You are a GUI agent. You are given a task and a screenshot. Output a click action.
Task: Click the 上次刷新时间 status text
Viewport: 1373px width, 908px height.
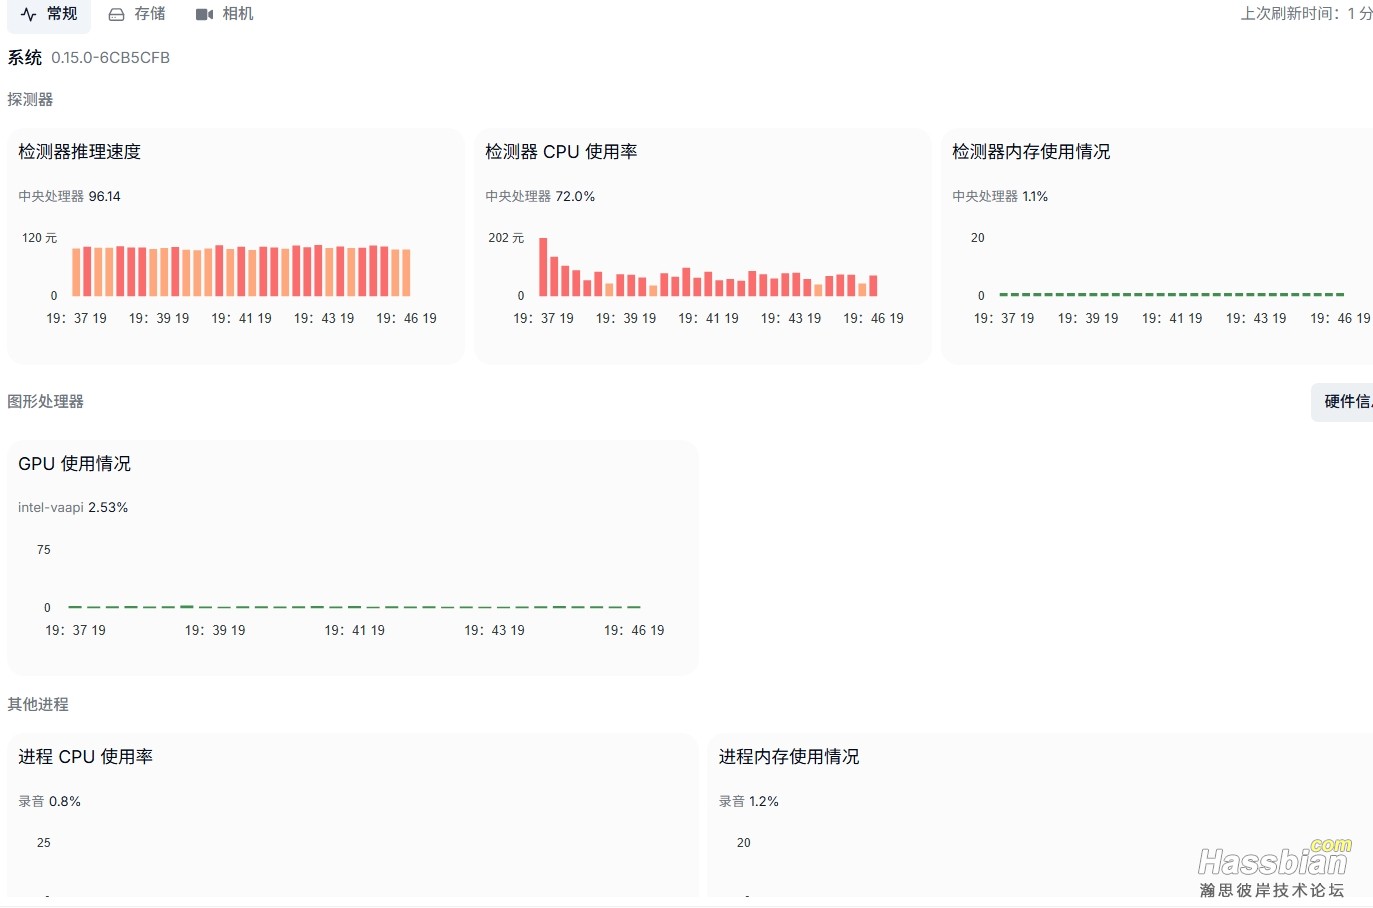[x=1306, y=13]
